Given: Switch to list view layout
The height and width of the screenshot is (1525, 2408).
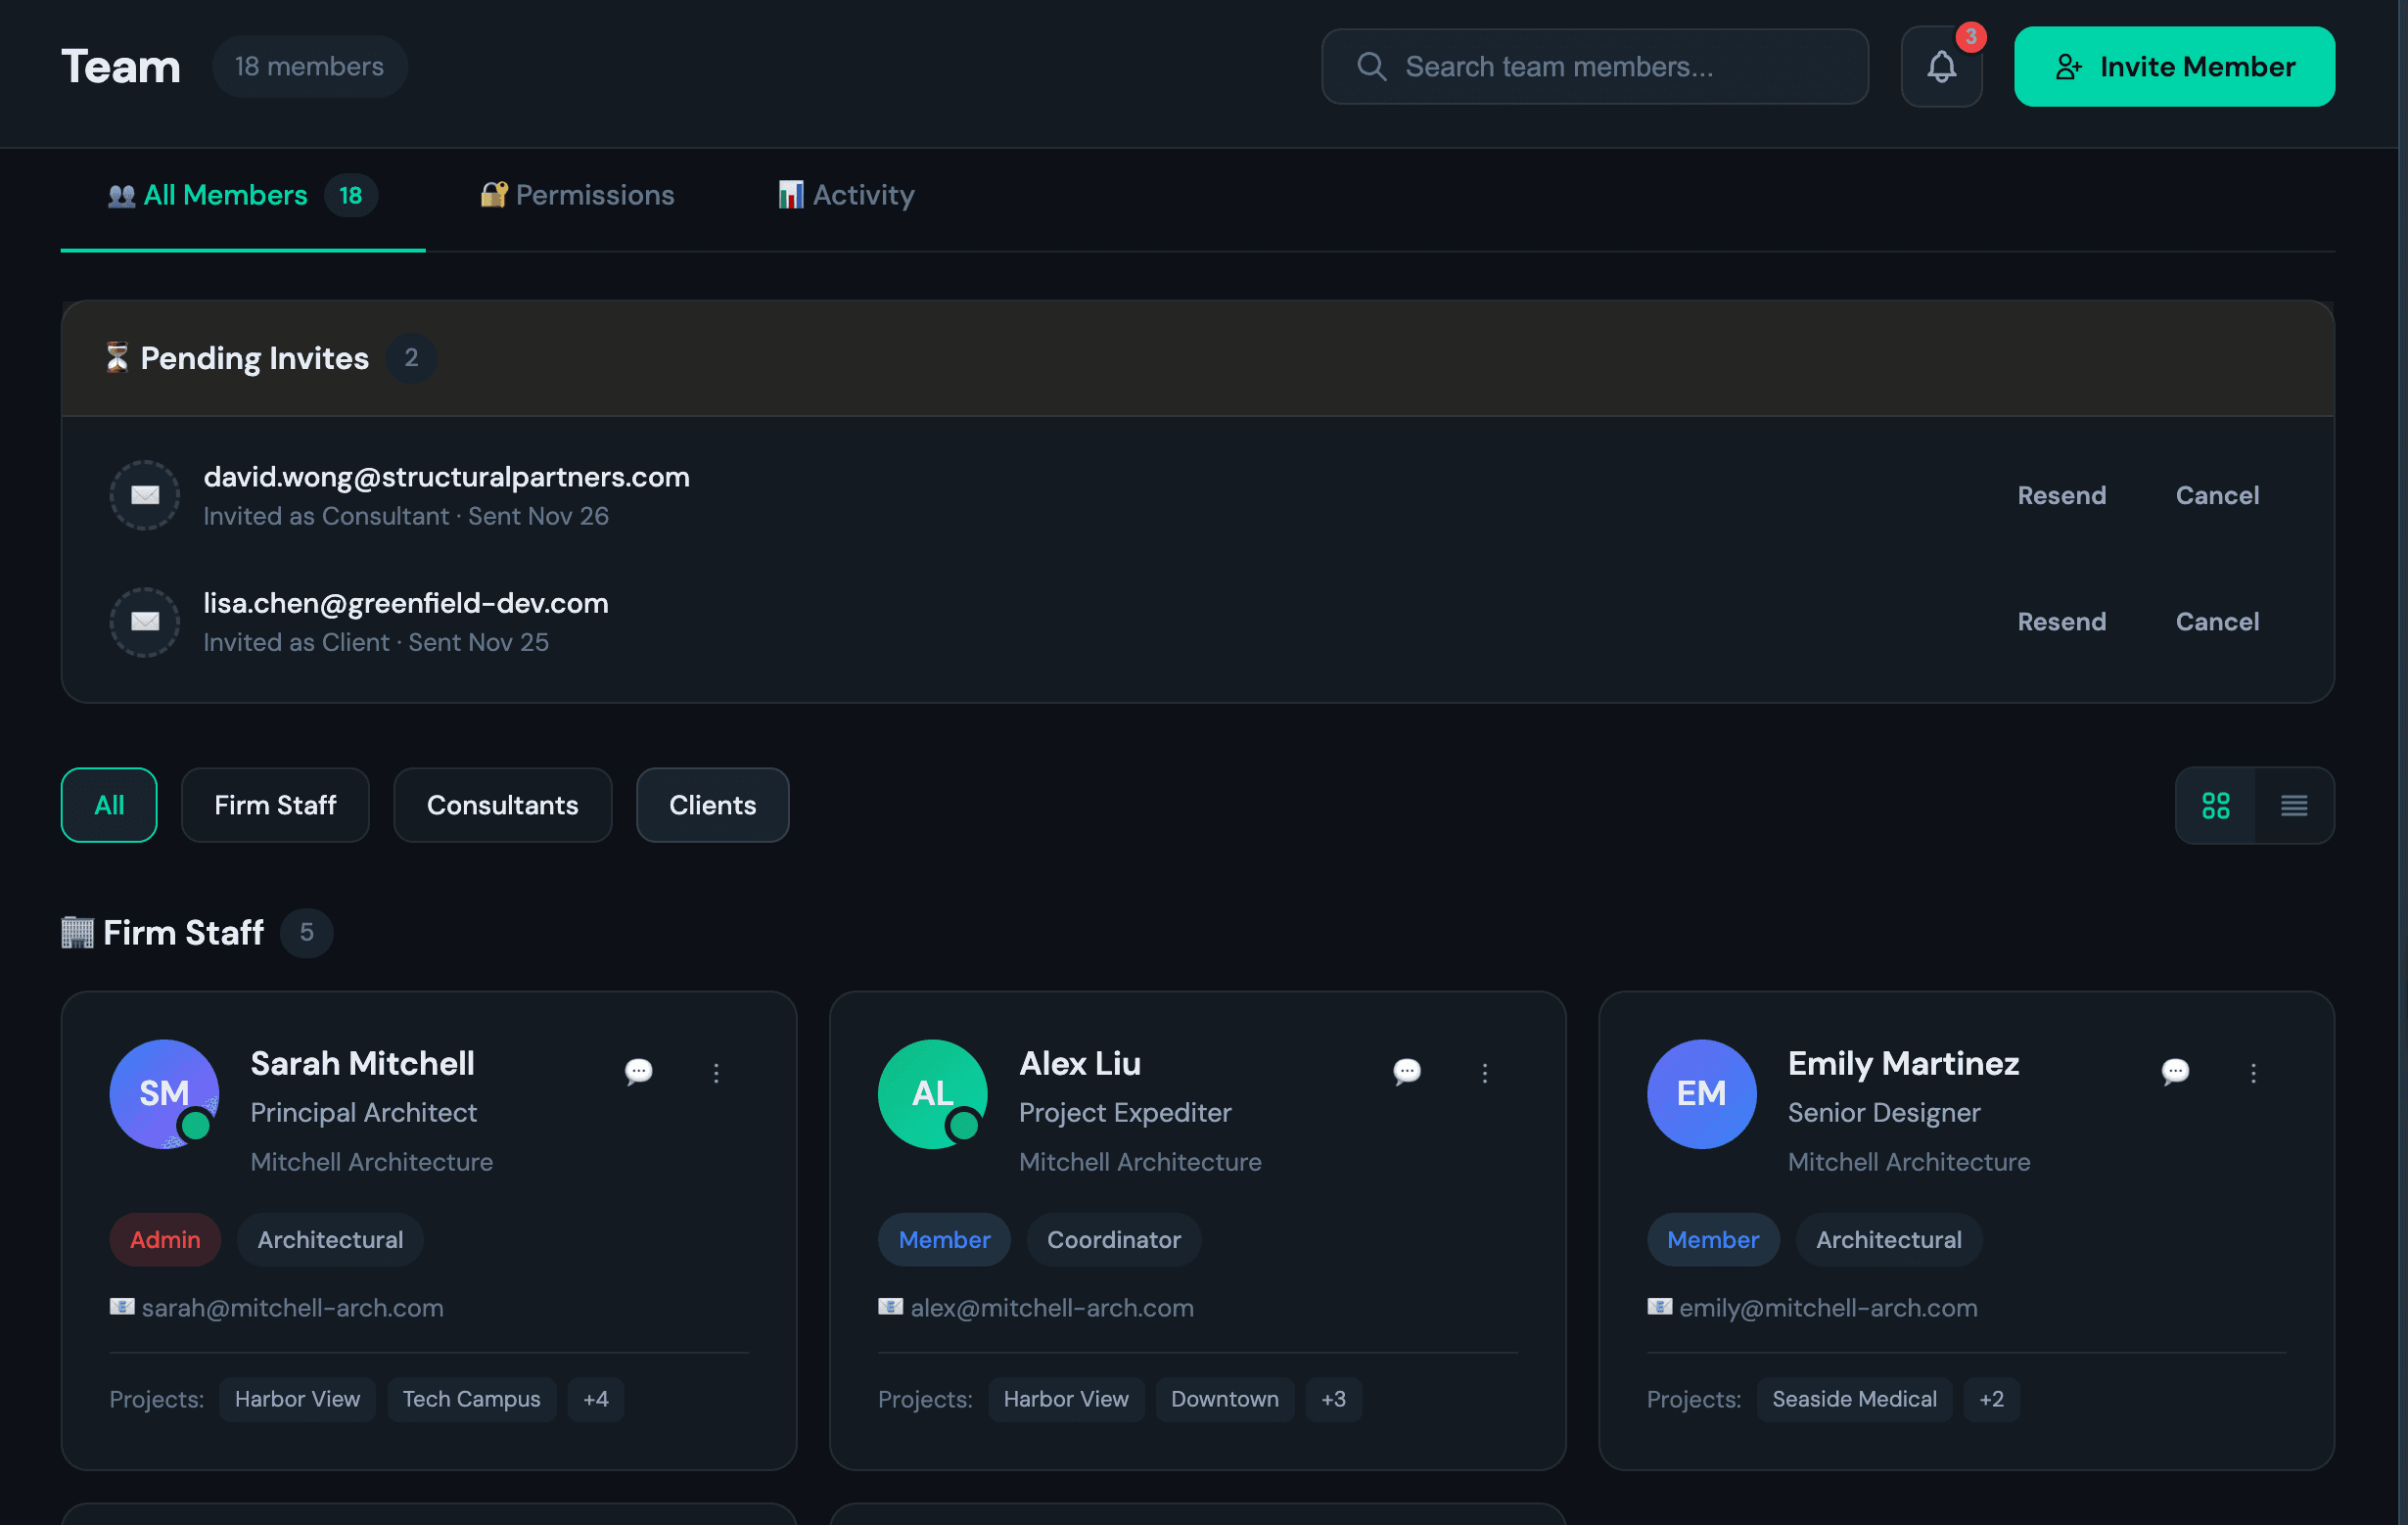Looking at the screenshot, I should [2293, 805].
